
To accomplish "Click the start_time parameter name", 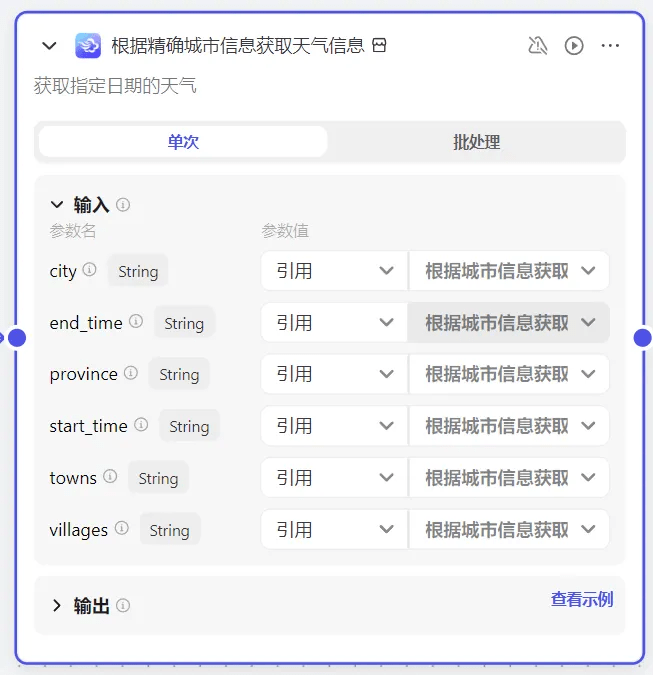I will click(88, 426).
